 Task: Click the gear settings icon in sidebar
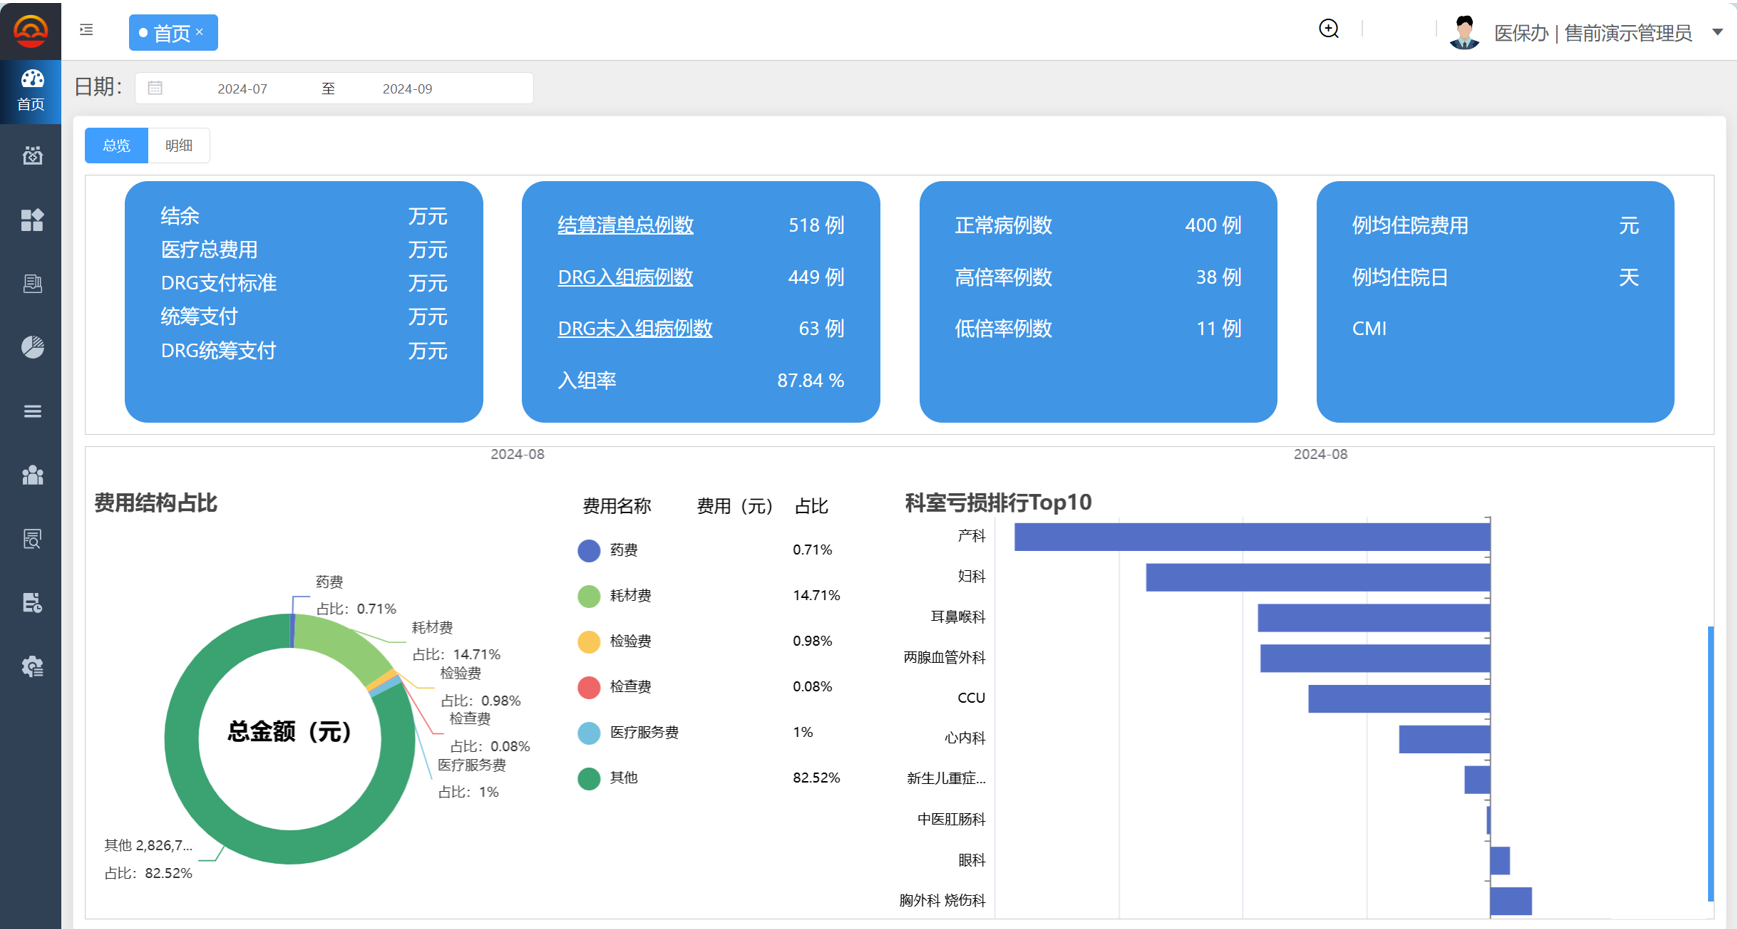(x=32, y=667)
